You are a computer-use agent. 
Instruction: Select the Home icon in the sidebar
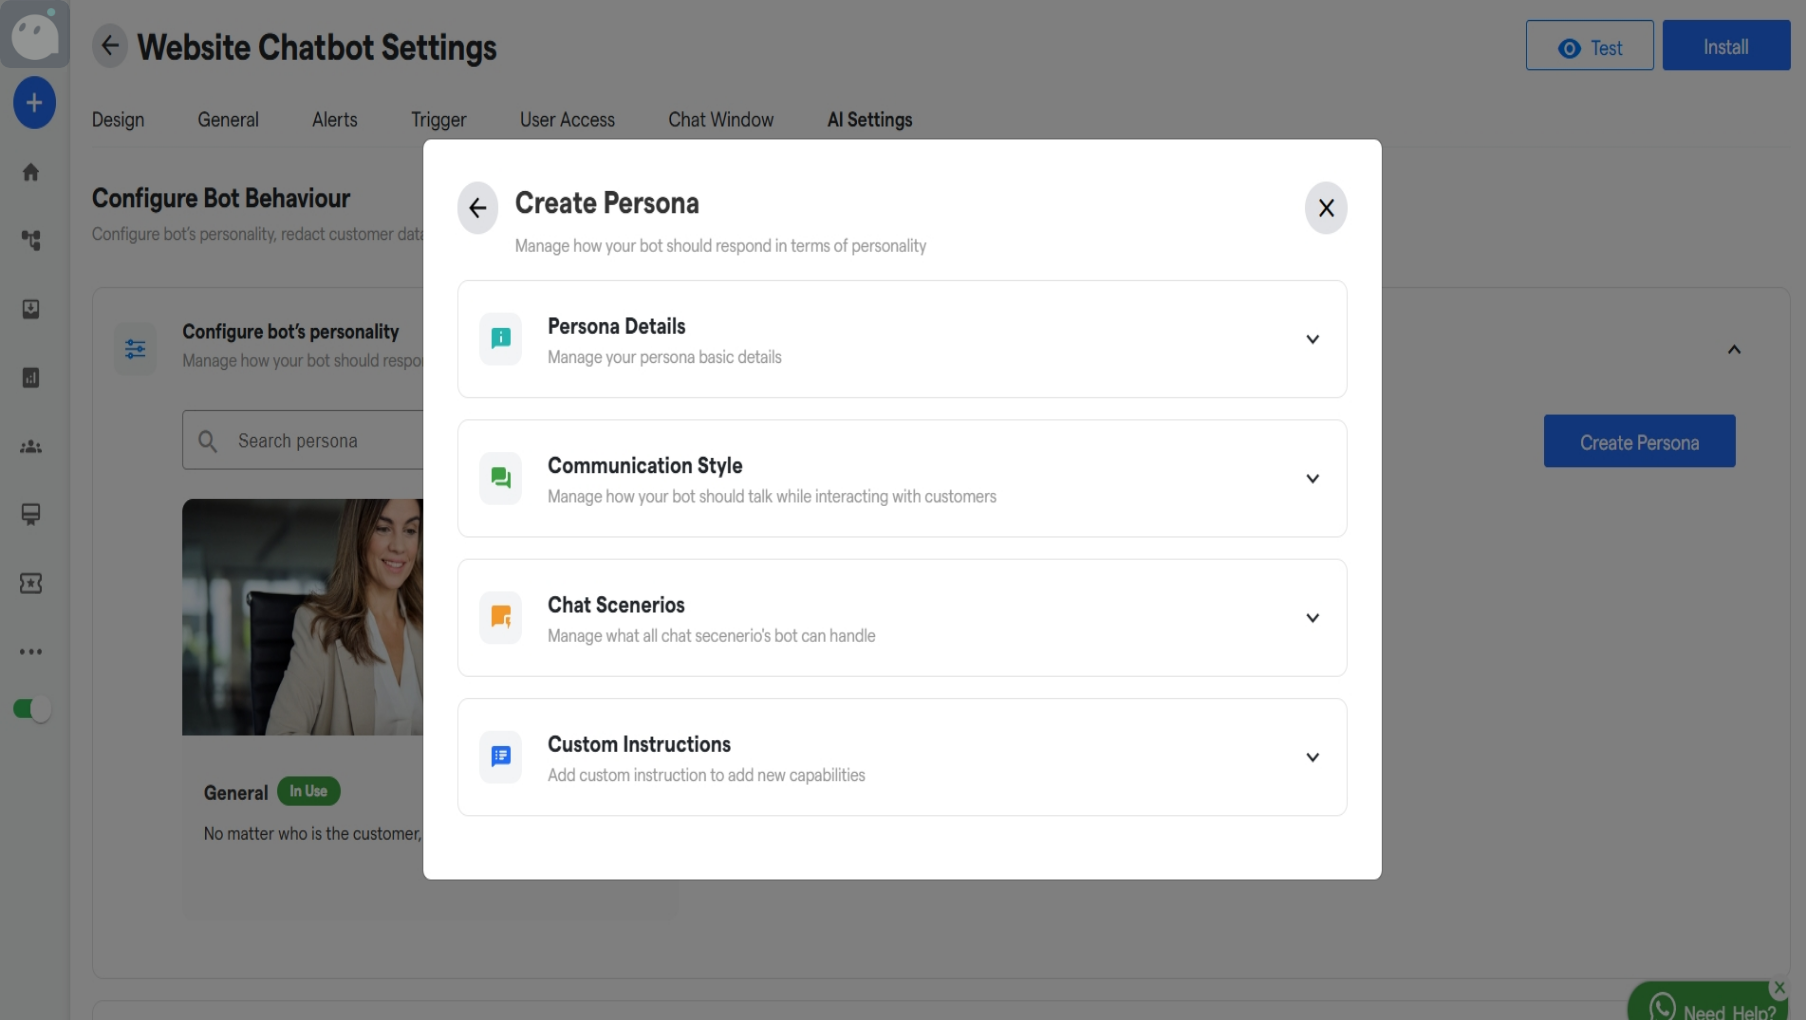tap(31, 172)
